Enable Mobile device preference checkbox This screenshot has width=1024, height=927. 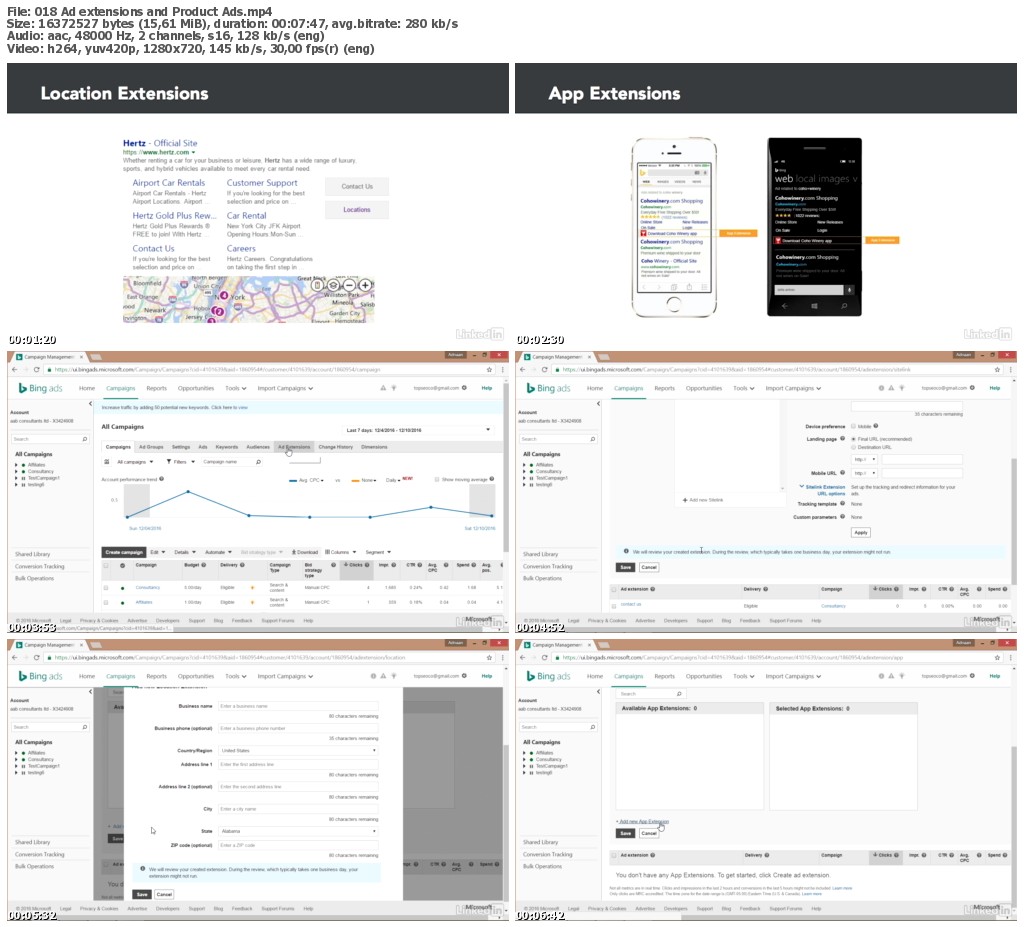[x=854, y=426]
